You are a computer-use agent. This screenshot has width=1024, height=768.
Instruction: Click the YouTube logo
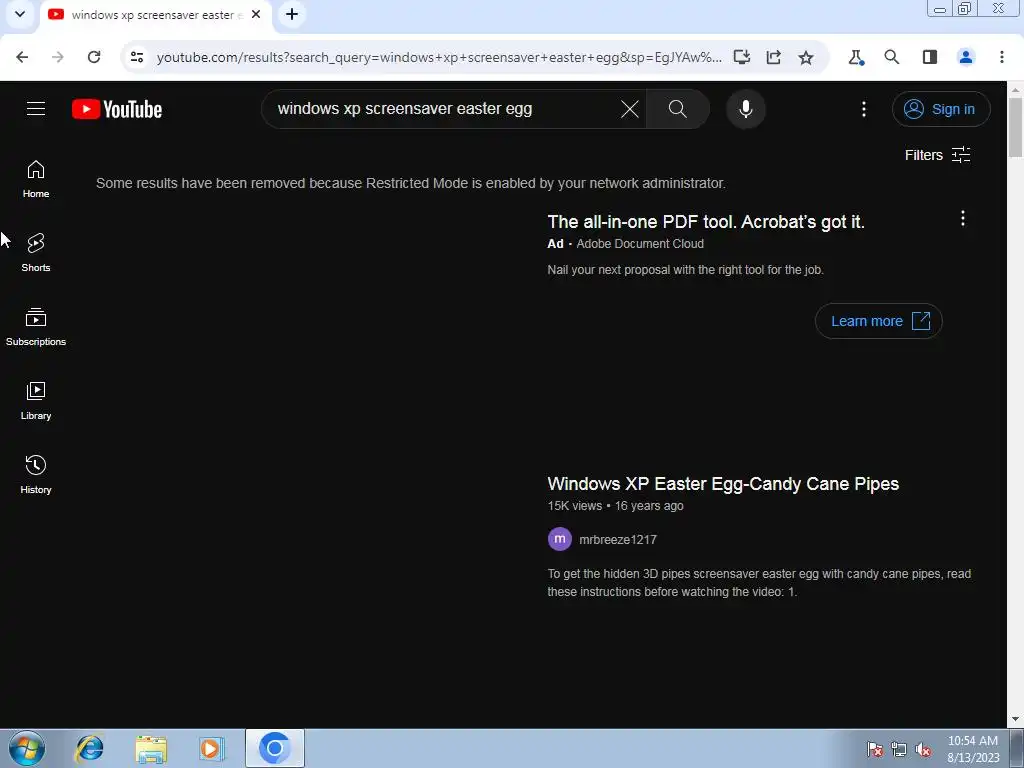pyautogui.click(x=117, y=109)
